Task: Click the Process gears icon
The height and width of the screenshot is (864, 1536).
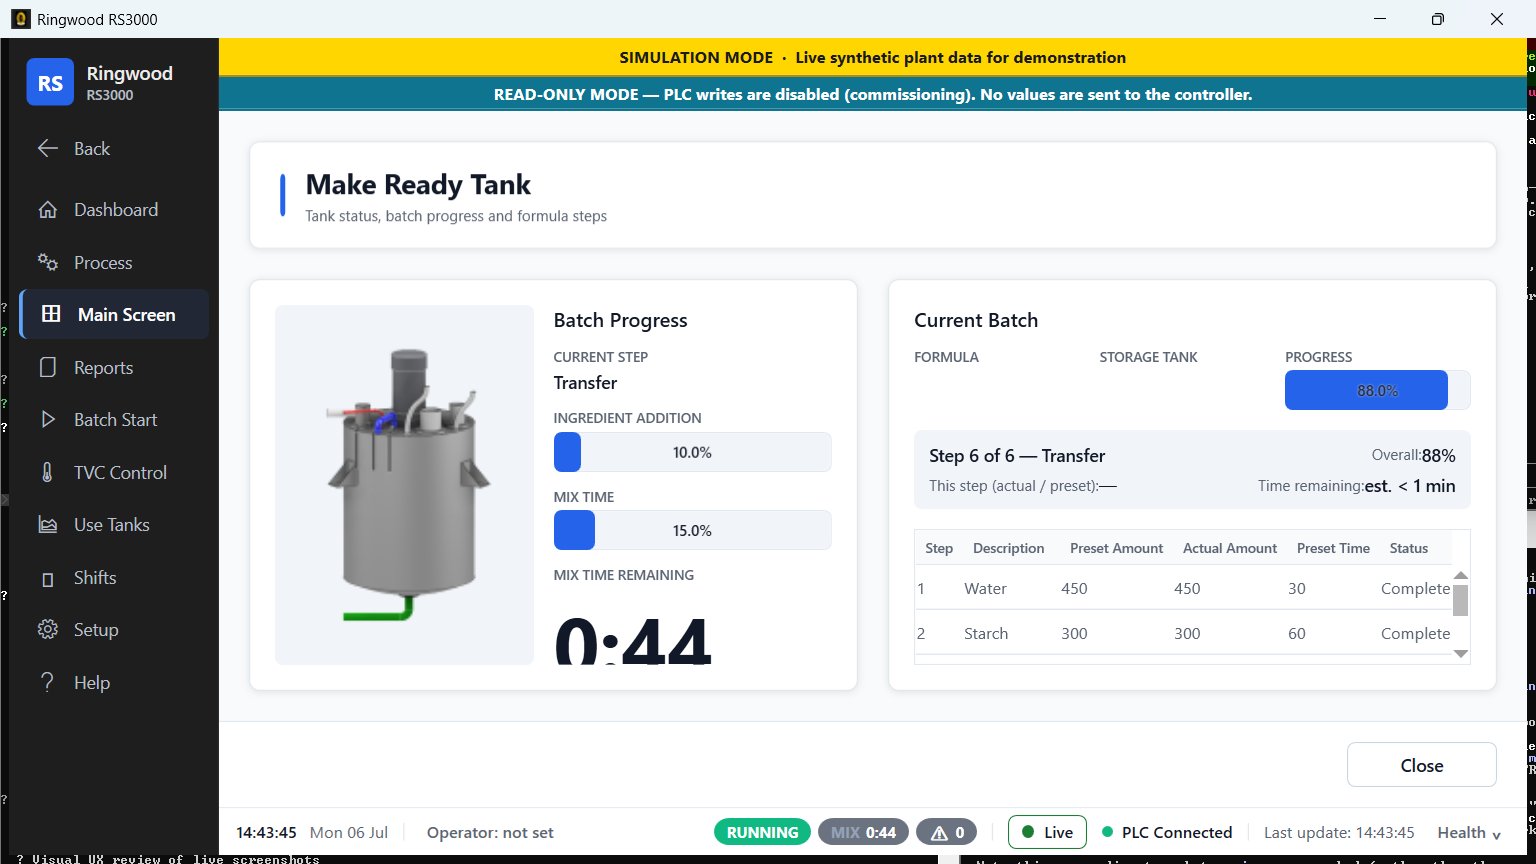Action: coord(48,262)
